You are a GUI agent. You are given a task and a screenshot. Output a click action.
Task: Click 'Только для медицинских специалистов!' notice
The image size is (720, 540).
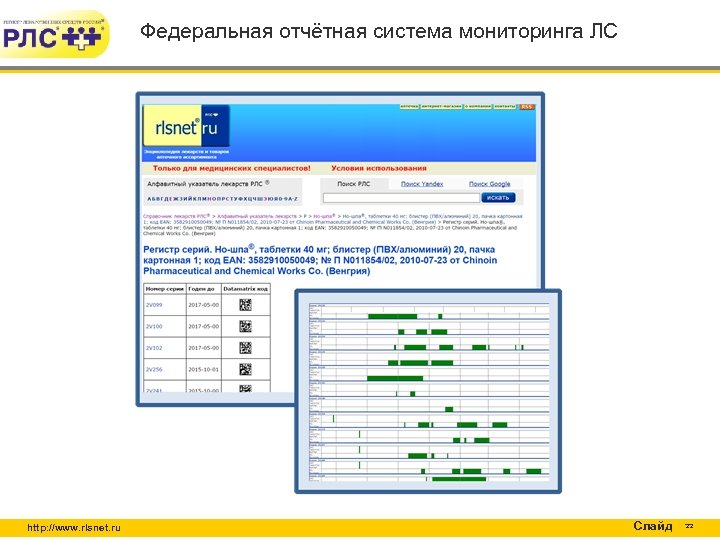231,169
